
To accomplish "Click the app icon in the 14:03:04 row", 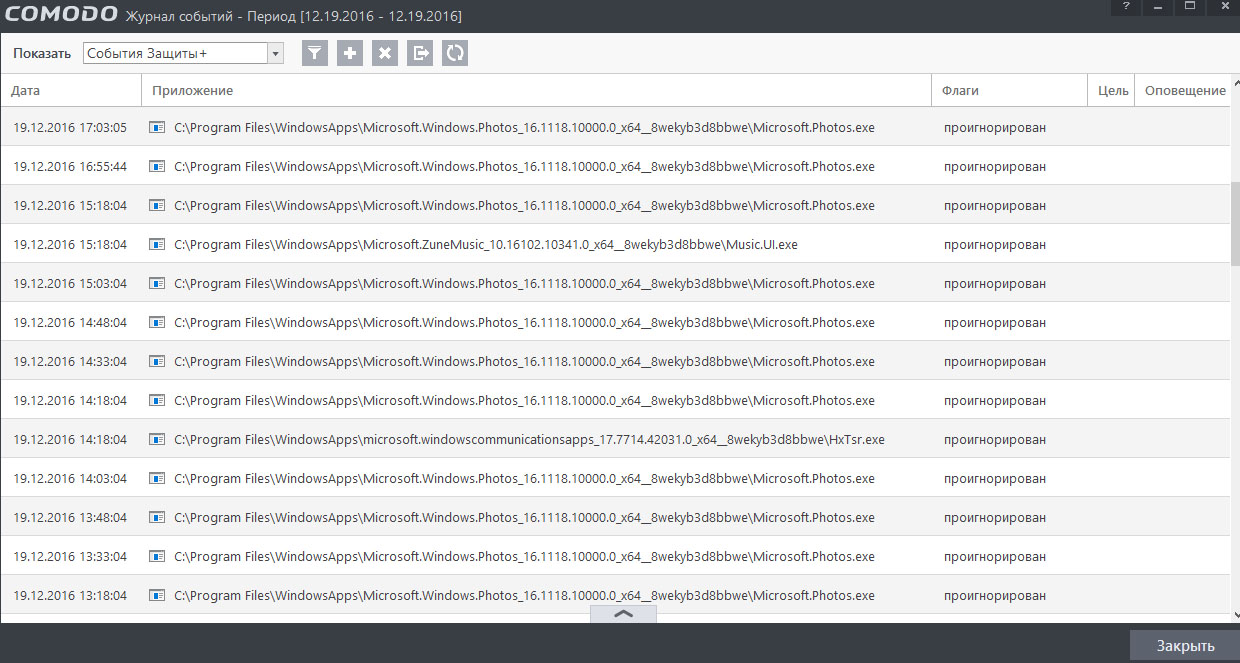I will point(157,478).
